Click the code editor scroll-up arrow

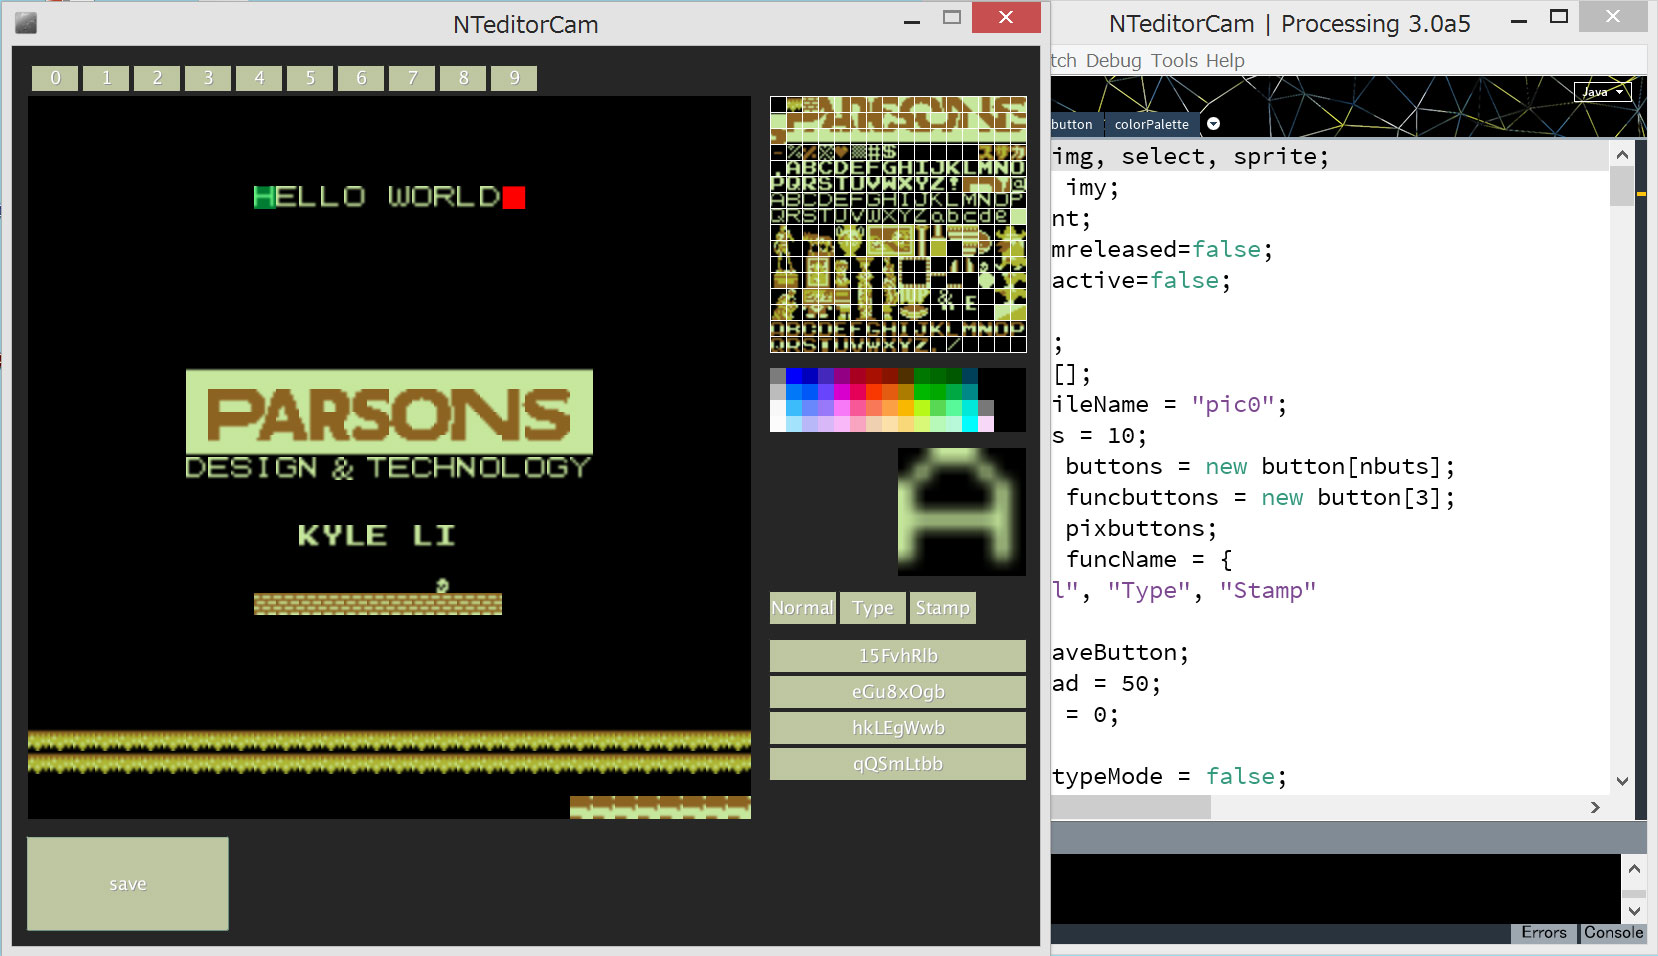[x=1622, y=155]
